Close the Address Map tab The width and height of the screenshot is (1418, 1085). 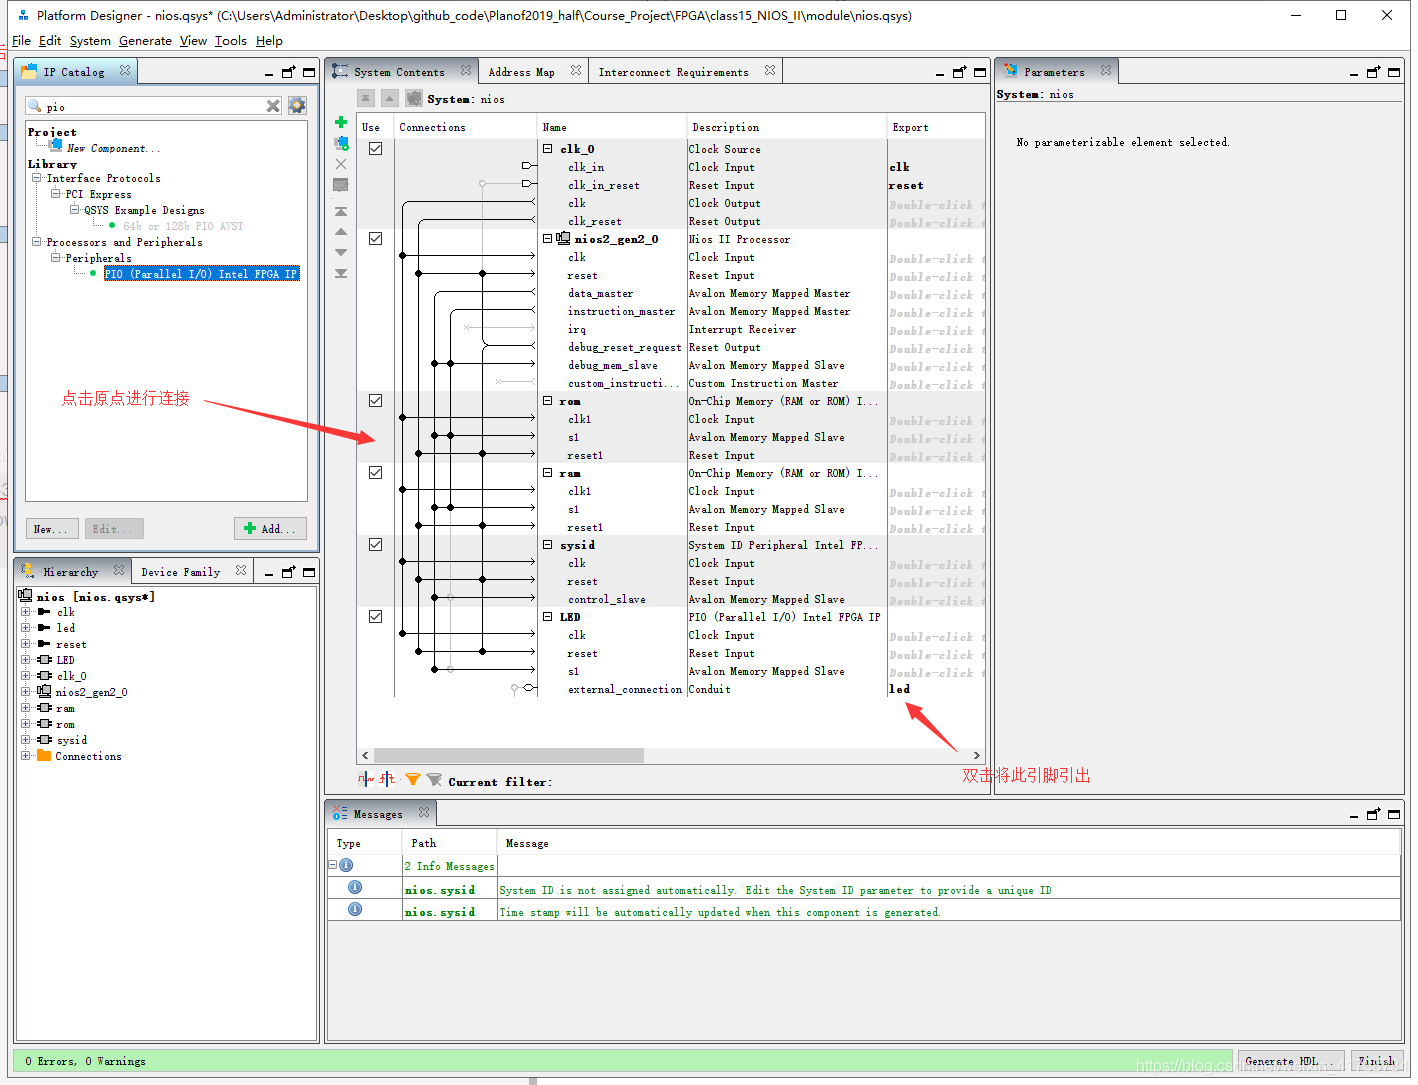tap(576, 71)
